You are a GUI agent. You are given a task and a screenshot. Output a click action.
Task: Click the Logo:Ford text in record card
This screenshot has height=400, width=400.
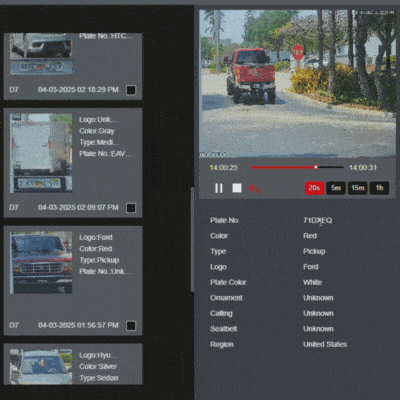(x=96, y=237)
